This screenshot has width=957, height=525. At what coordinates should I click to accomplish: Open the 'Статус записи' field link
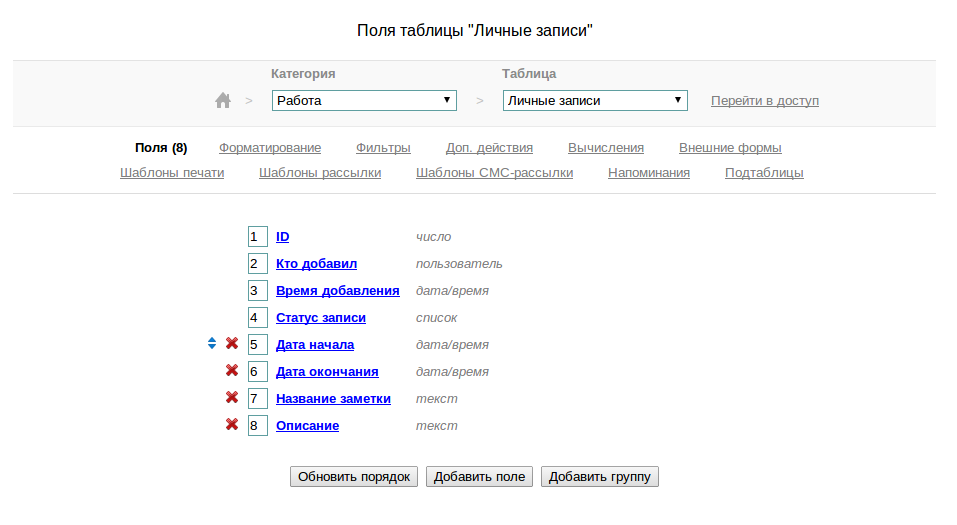tap(321, 318)
